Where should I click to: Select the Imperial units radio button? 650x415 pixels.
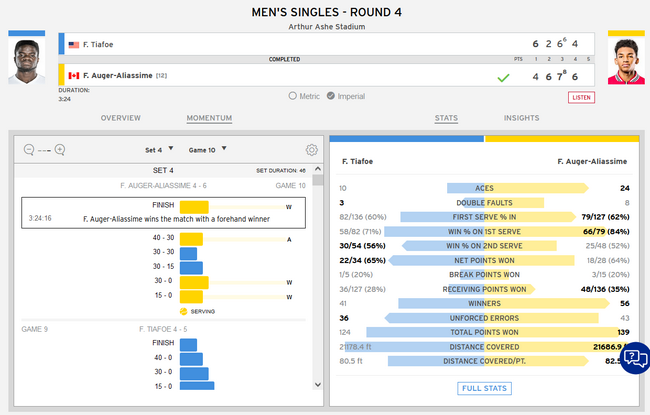[x=330, y=96]
